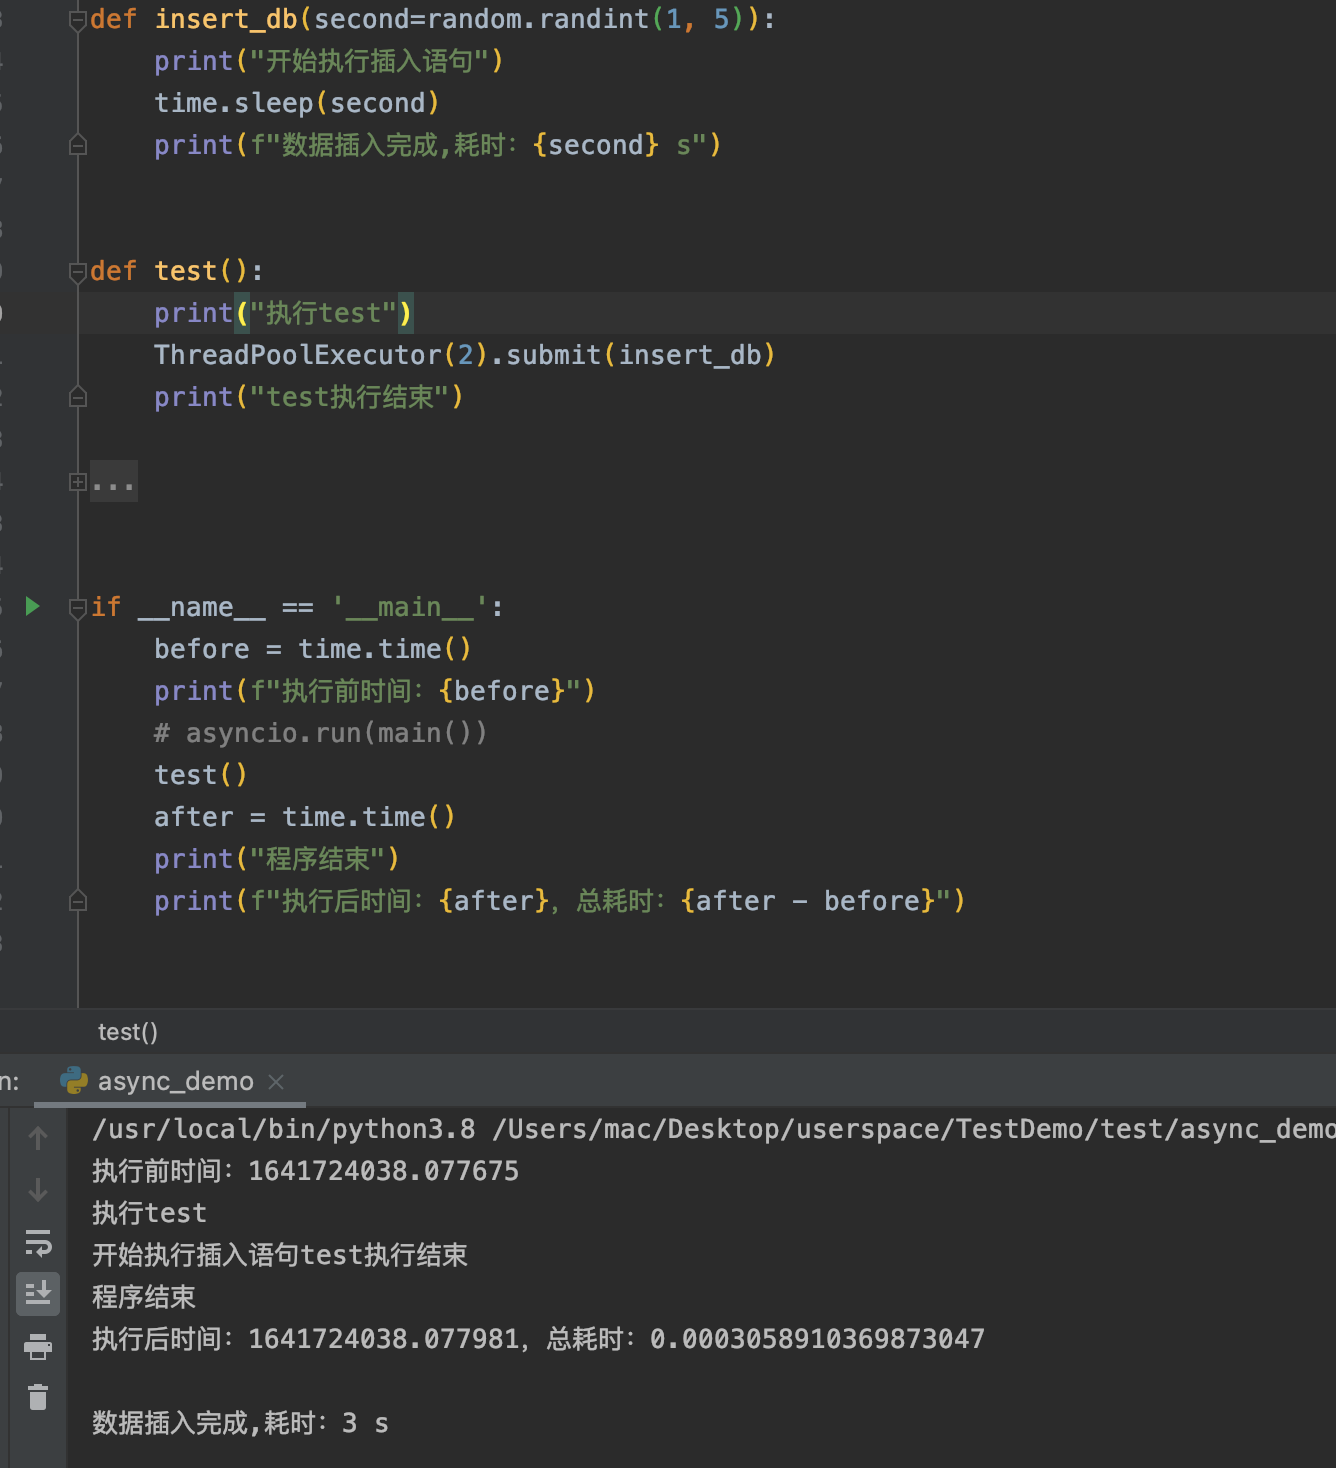The height and width of the screenshot is (1468, 1336).
Task: Click console line 执行前时间 1641724038.077675
Action: [306, 1171]
